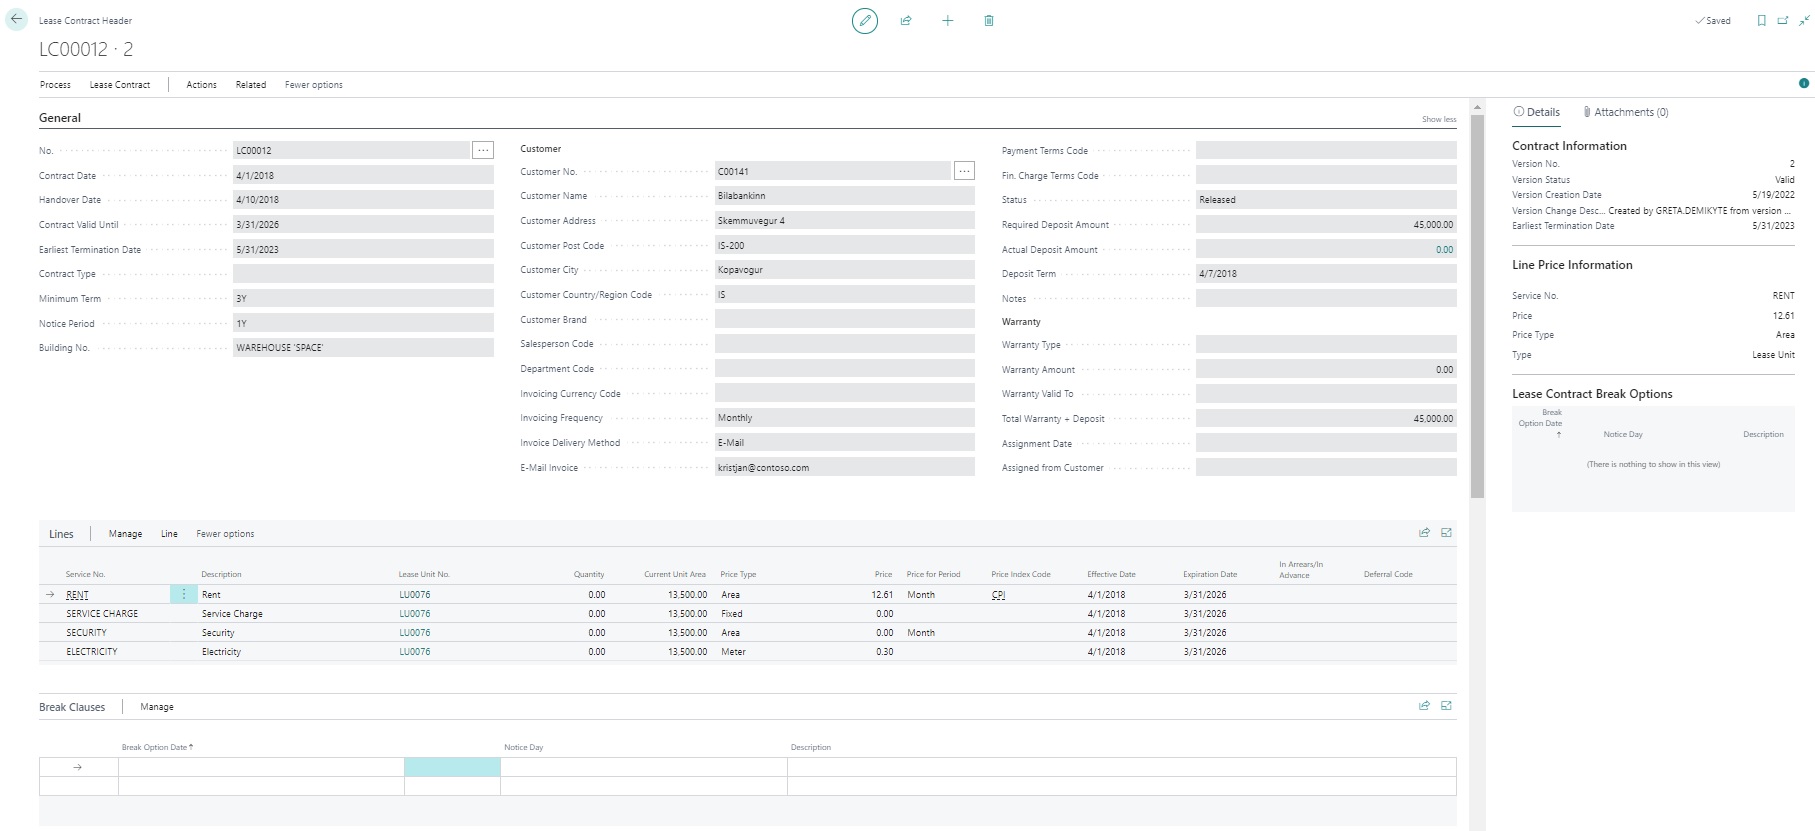Screen dimensions: 1815x831
Task: Click the Status field showing Released
Action: (x=1326, y=200)
